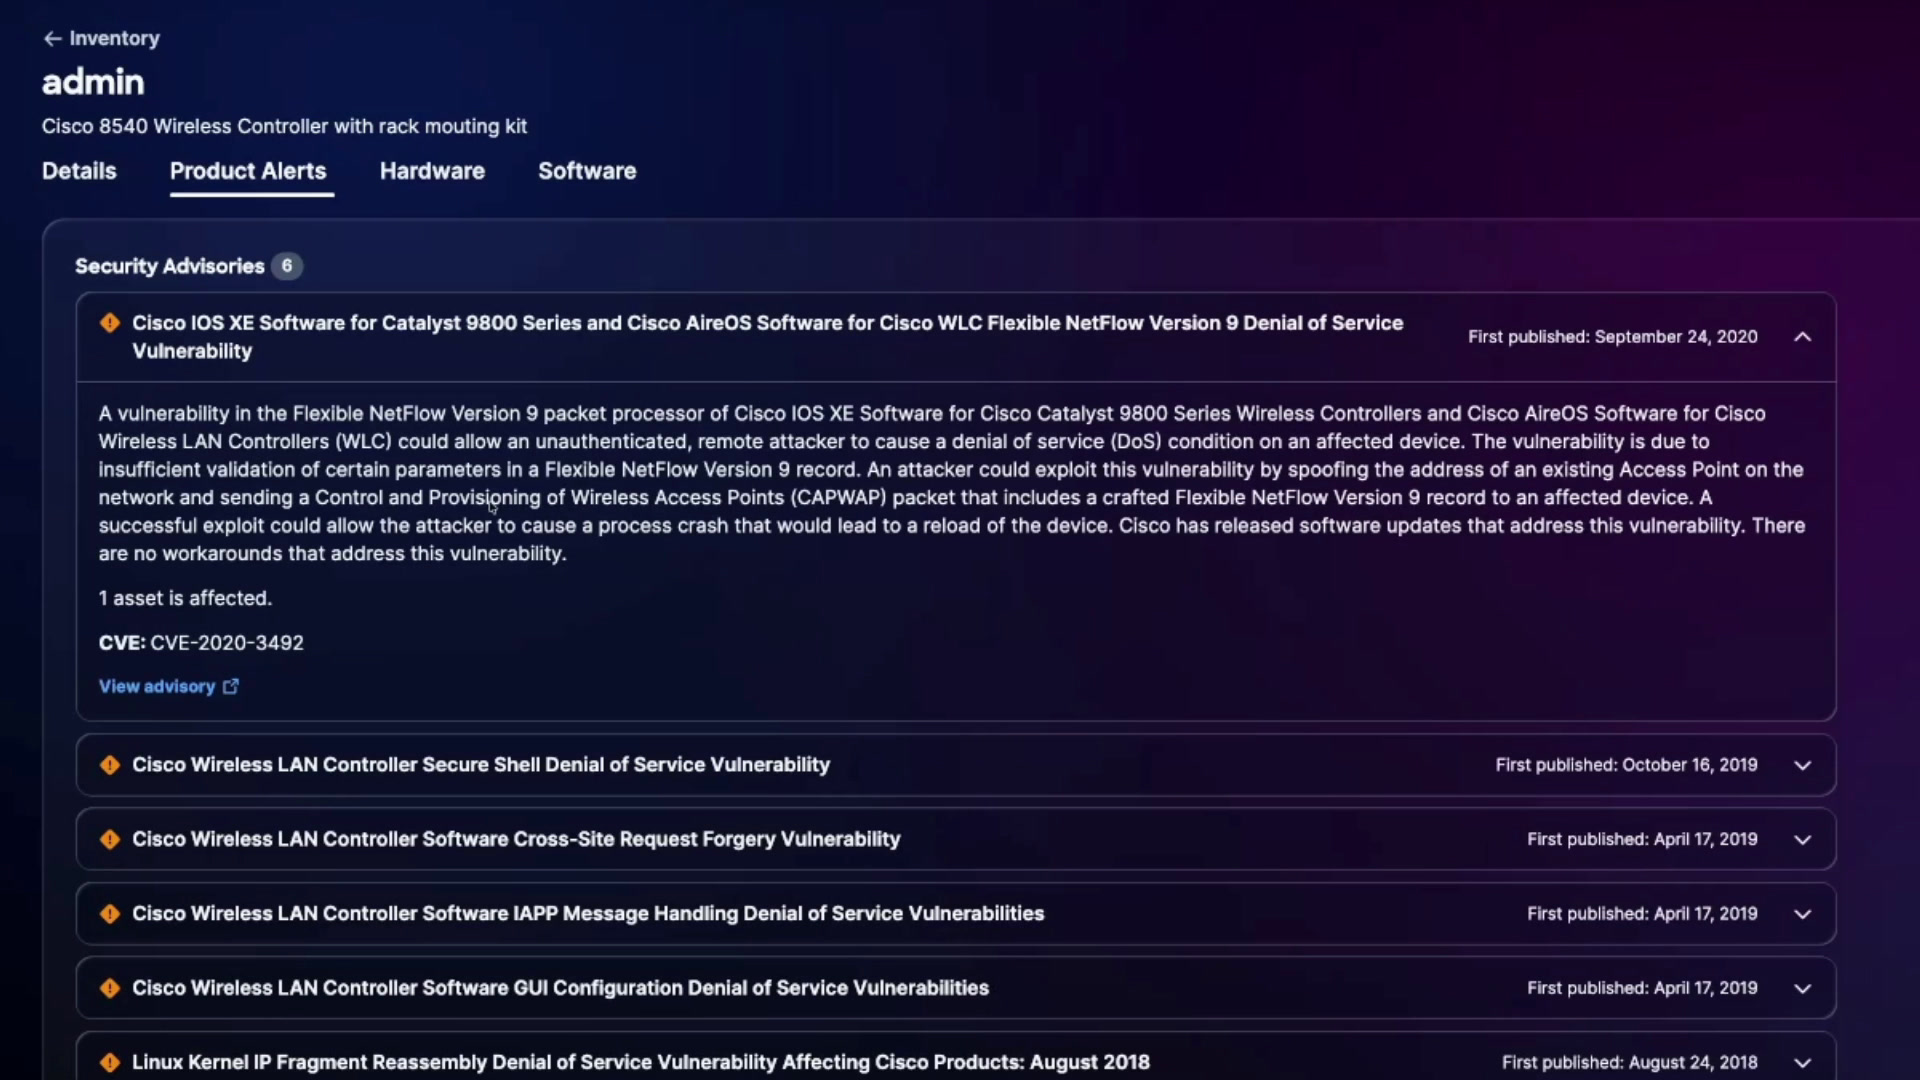Click warning icon on Secure Shell advisory
1920x1080 pixels.
(x=110, y=765)
